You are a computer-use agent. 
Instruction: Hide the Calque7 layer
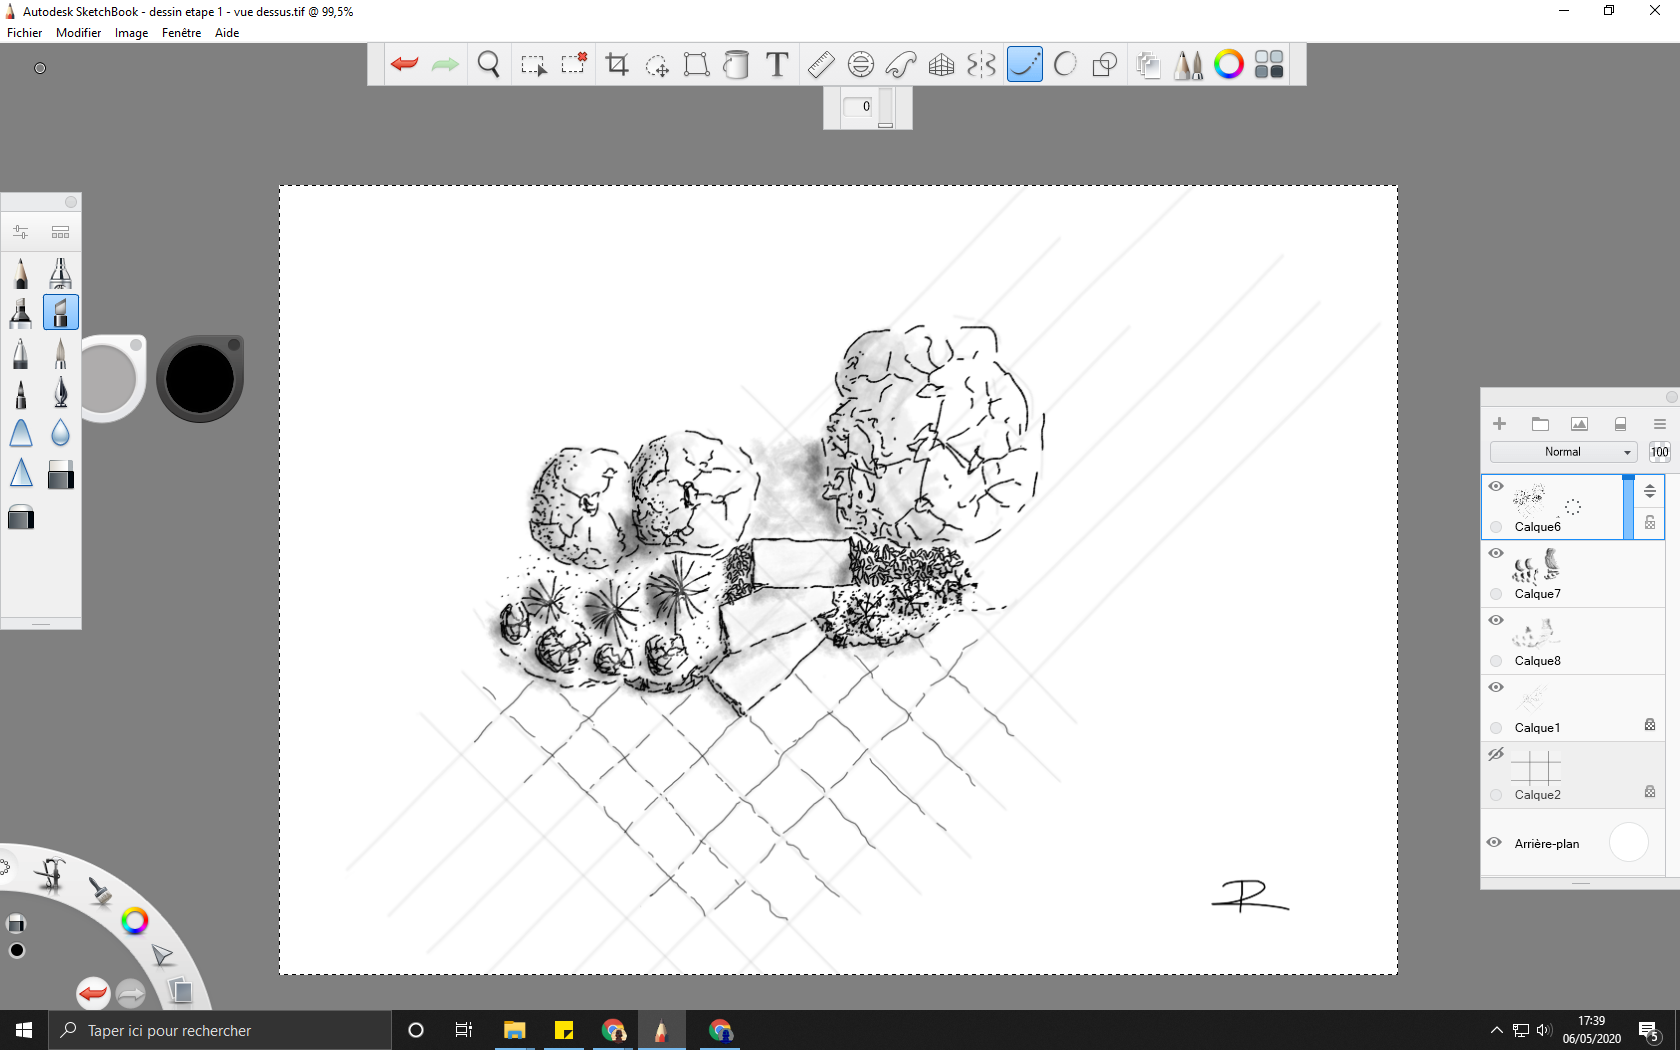click(x=1496, y=553)
